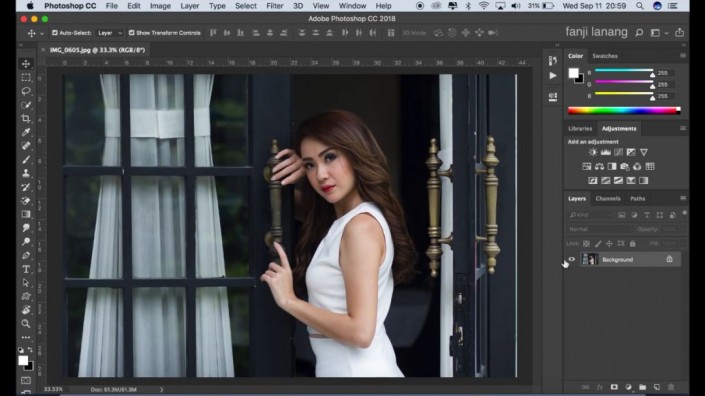Close the IMG_0605.jpg document tab

[x=43, y=50]
